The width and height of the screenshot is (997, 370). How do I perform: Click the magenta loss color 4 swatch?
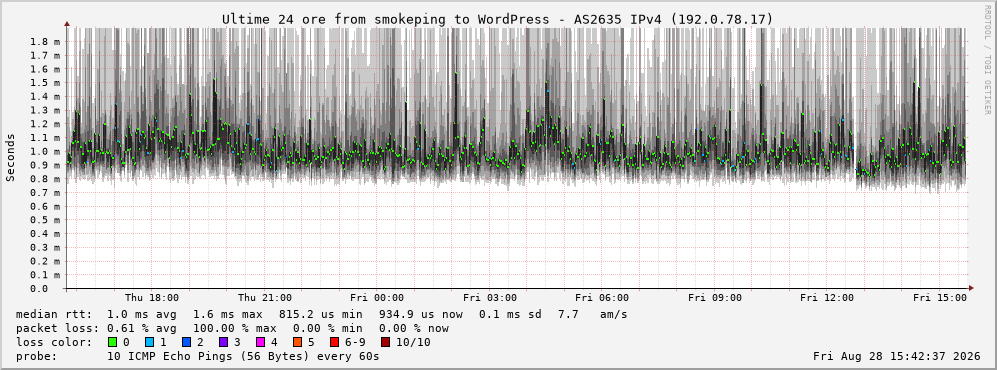pos(259,343)
